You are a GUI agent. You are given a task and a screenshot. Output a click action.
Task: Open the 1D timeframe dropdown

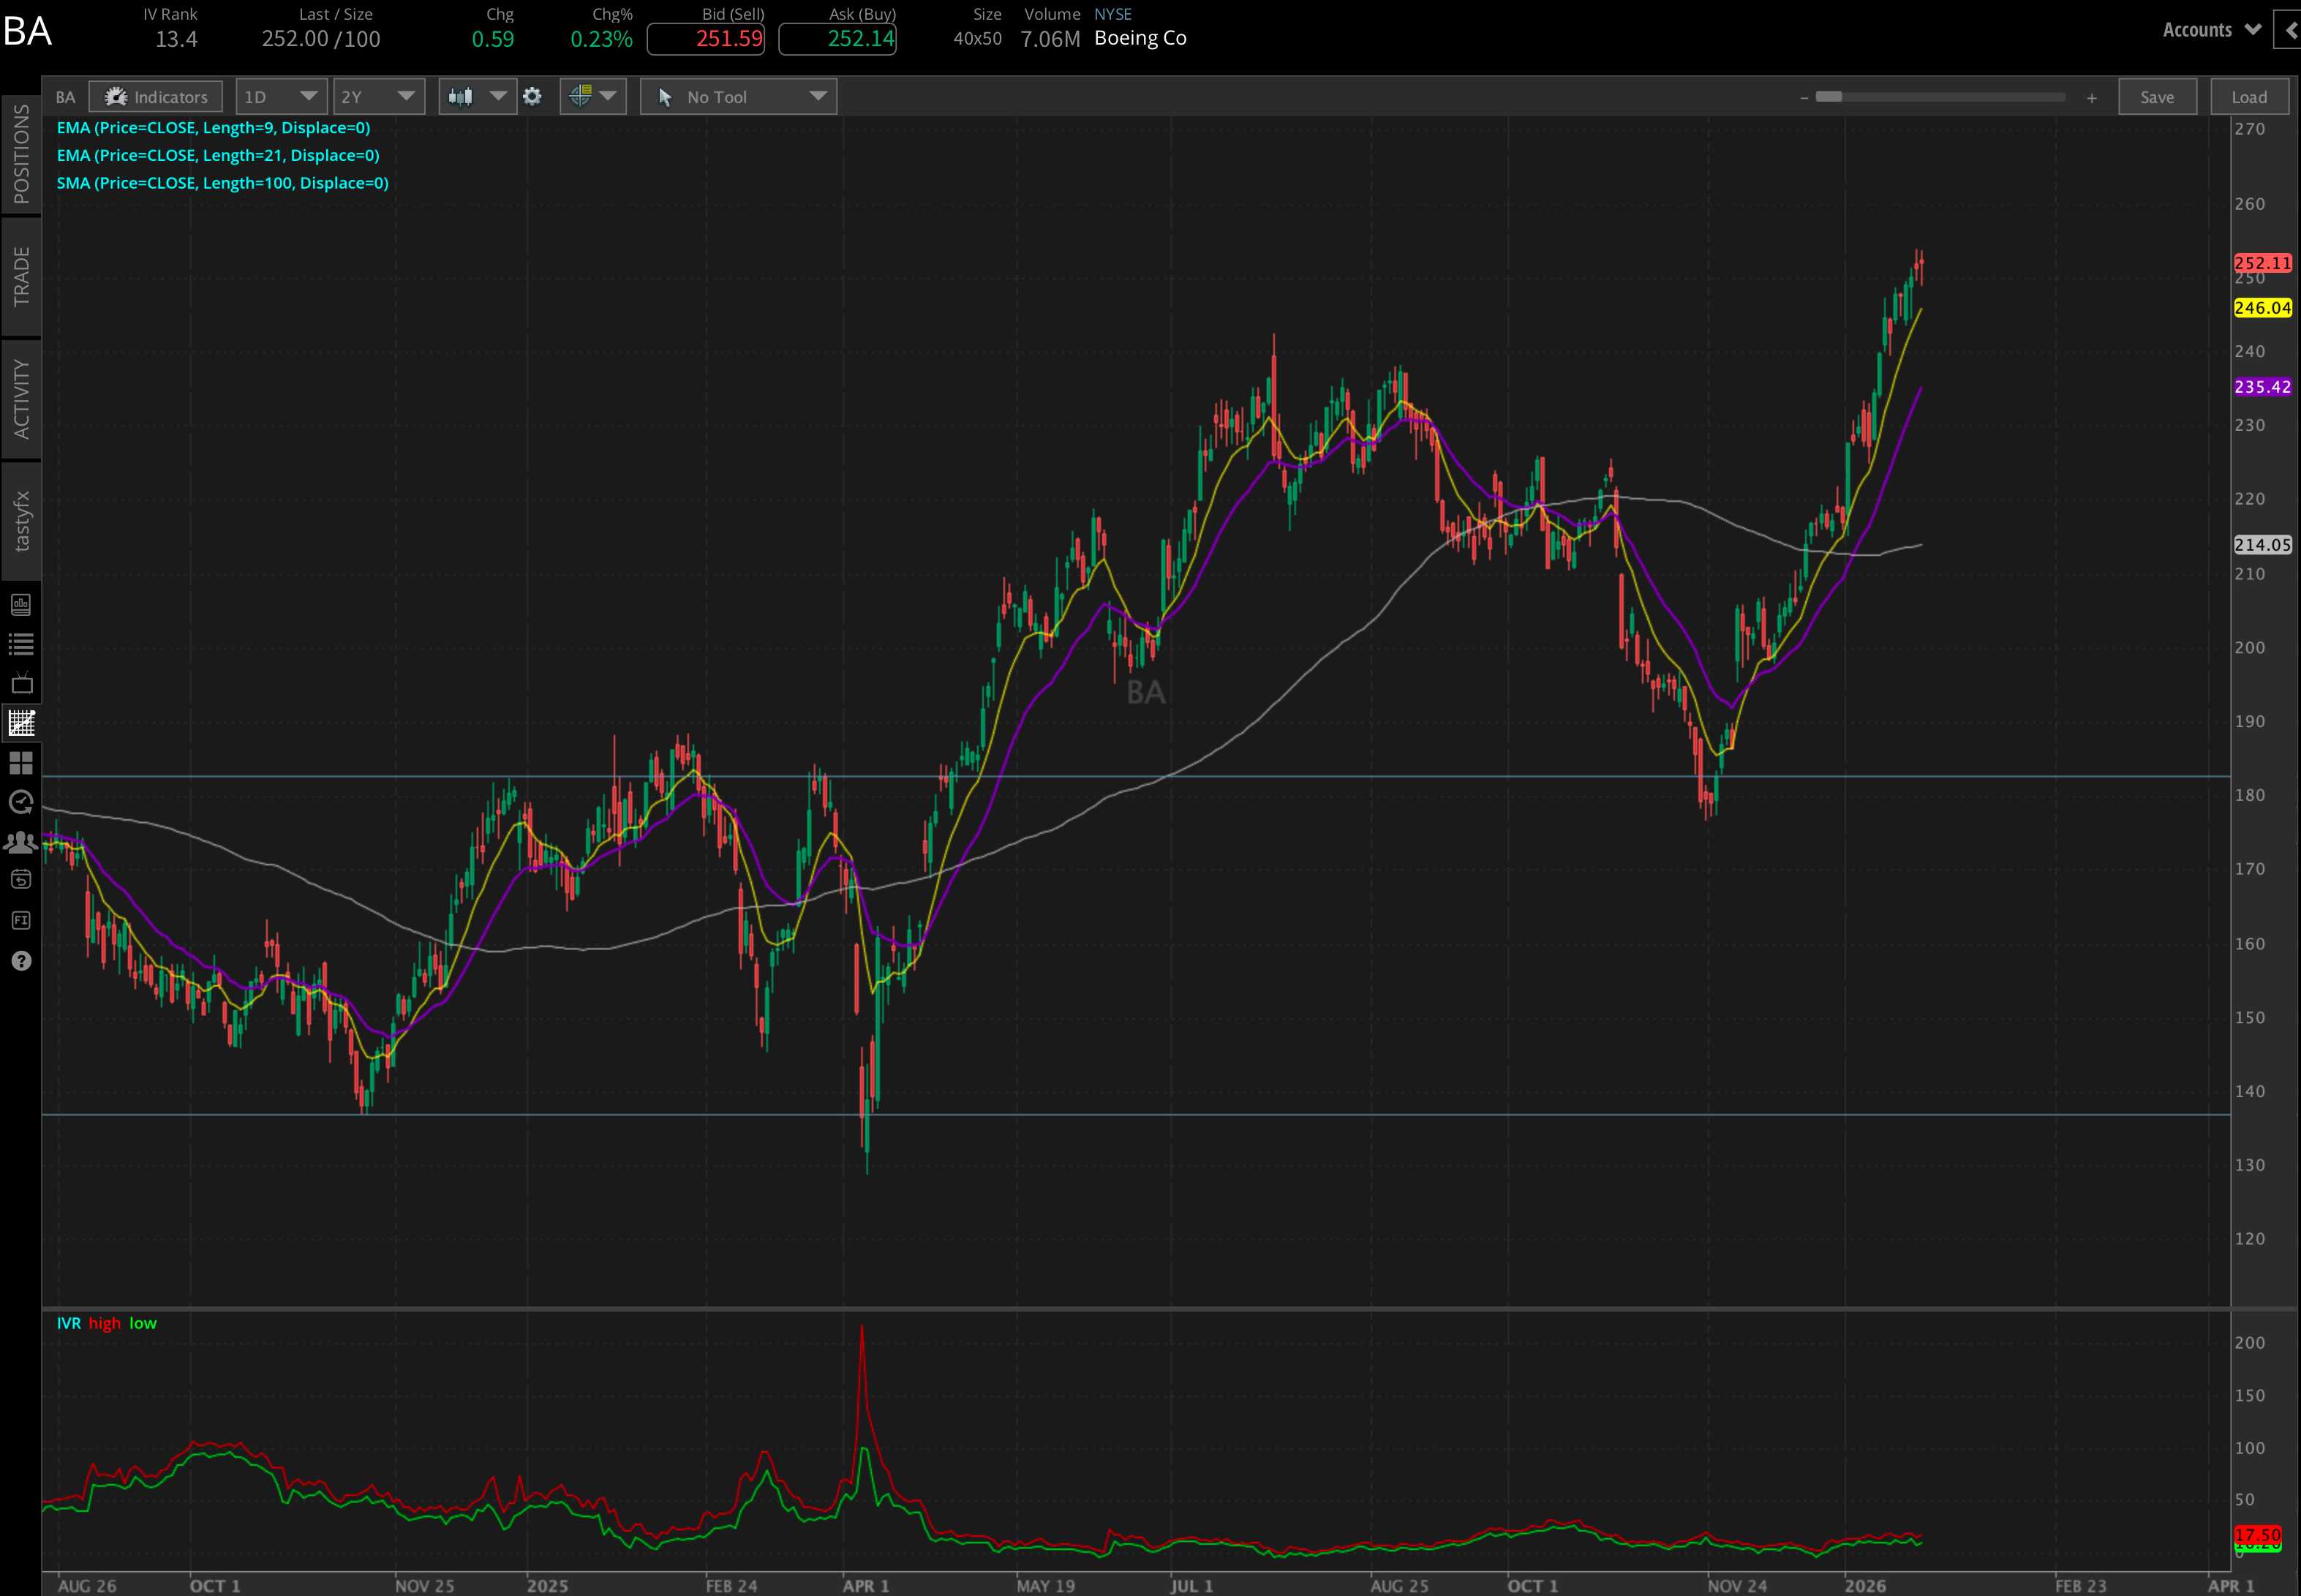click(280, 96)
